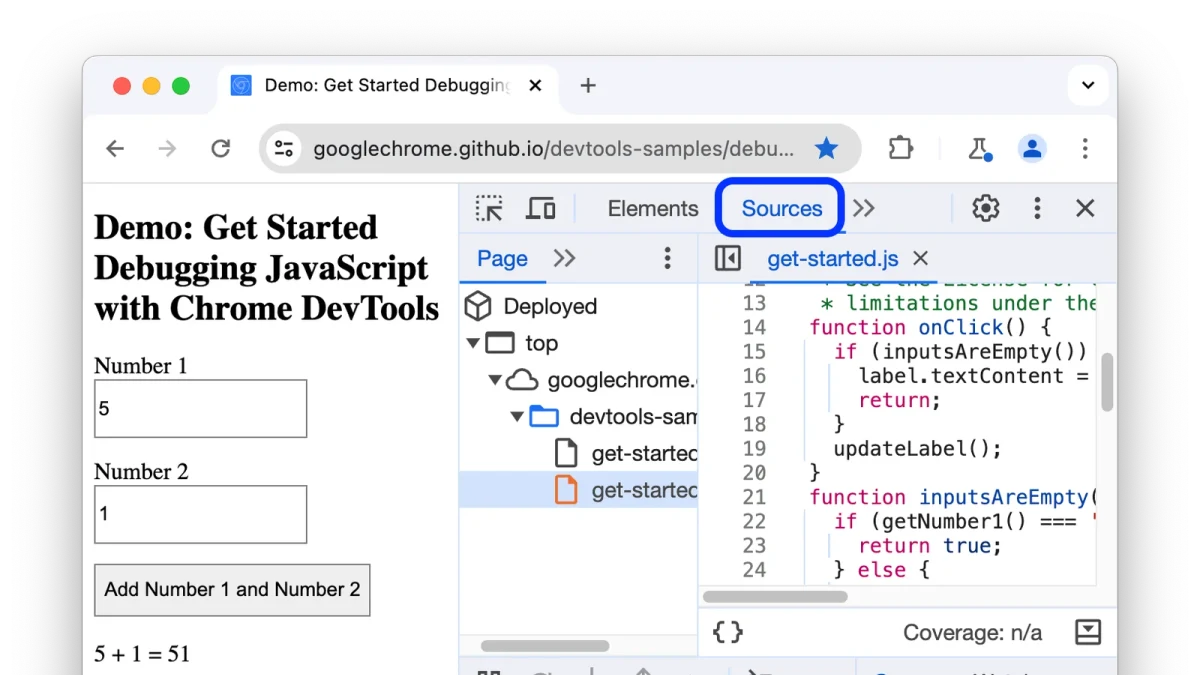This screenshot has width=1200, height=675.
Task: Show more DevTools panels after Sources
Action: pyautogui.click(x=864, y=208)
